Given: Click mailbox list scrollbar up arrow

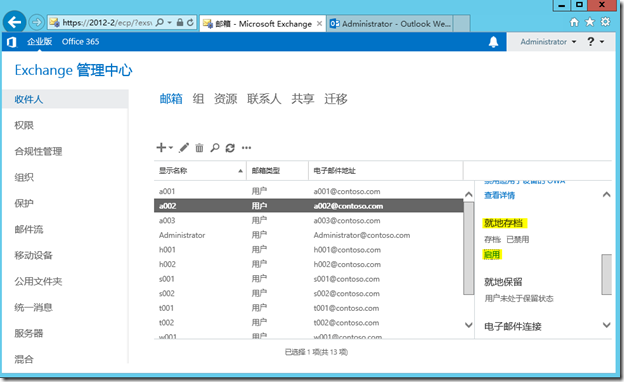Looking at the screenshot, I should coord(469,195).
